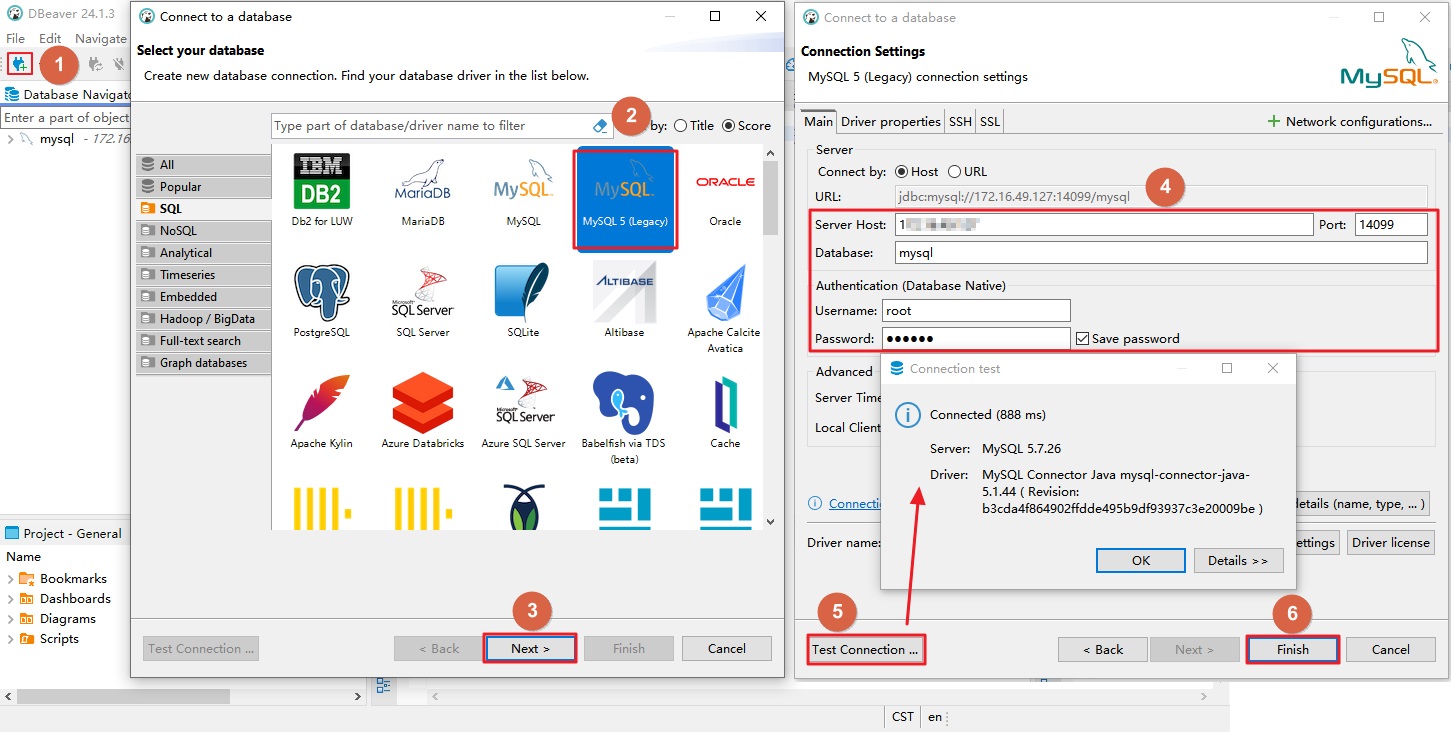Click Next in database selection dialog

(x=530, y=648)
